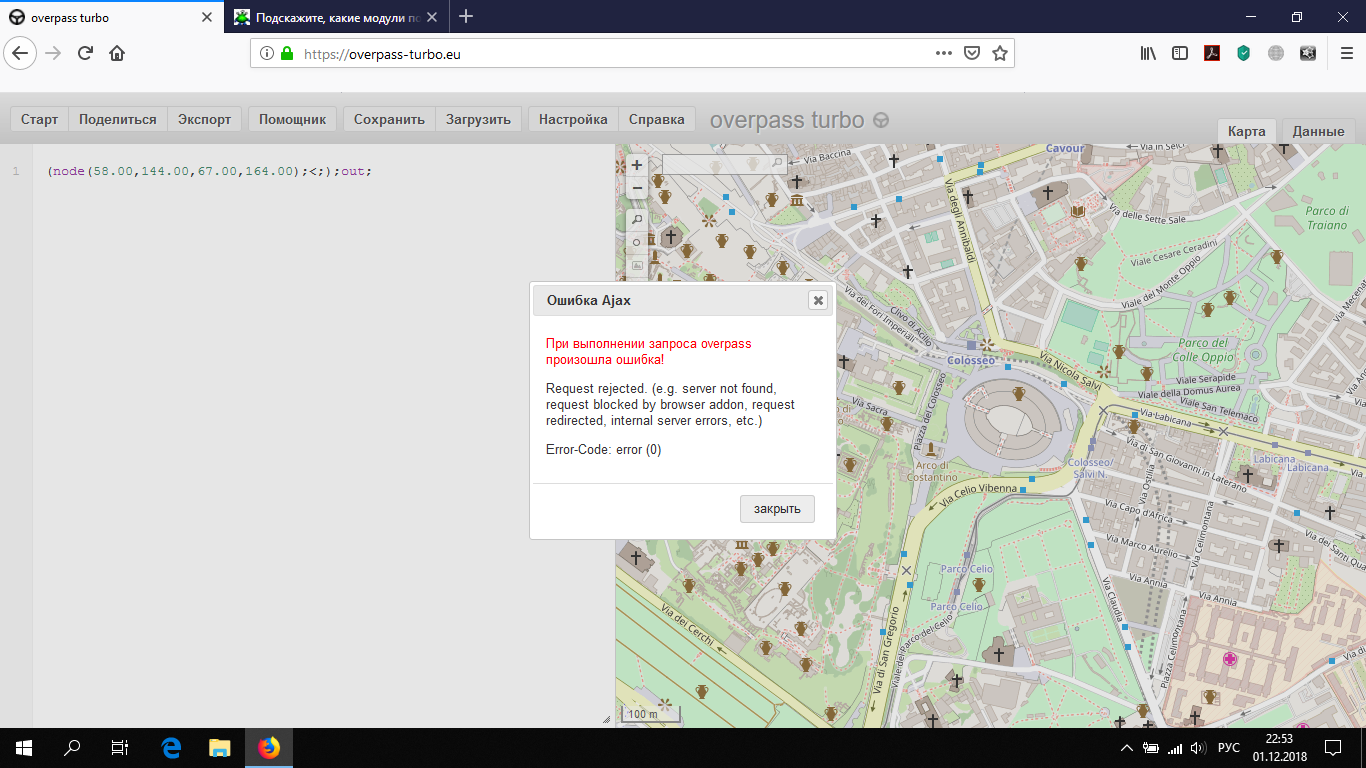The width and height of the screenshot is (1366, 768).
Task: Open the Экспорт menu
Action: click(x=204, y=119)
